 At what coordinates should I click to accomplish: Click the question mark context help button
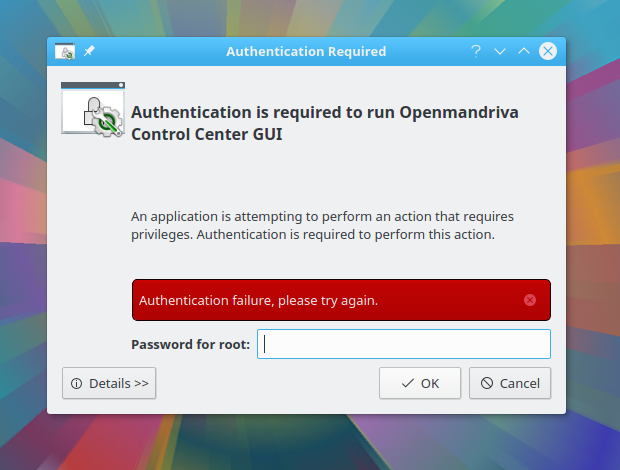tap(476, 51)
